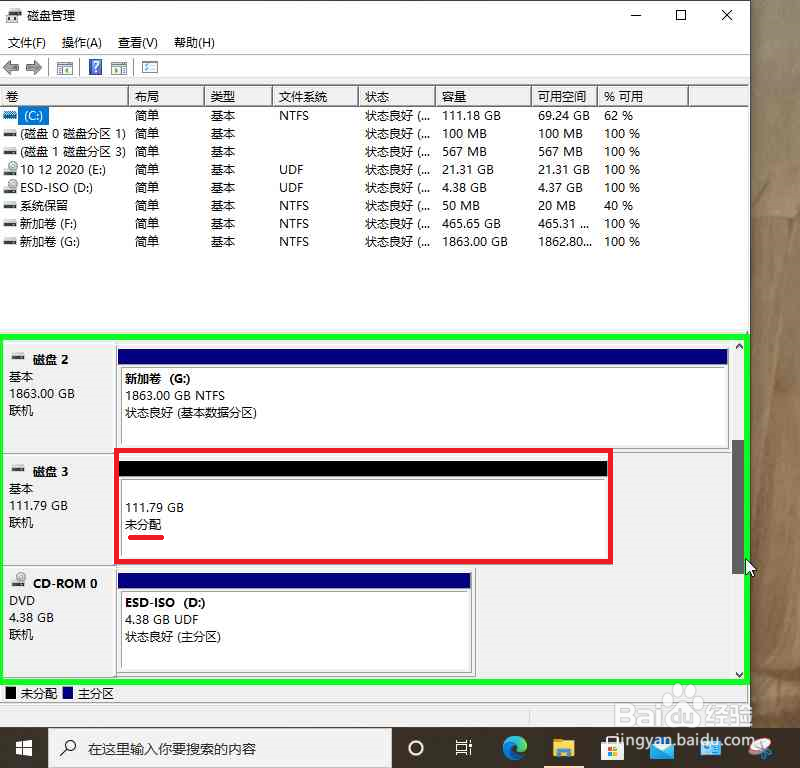
Task: Select ESD-ISO (D:) in the volume list
Action: [56, 187]
